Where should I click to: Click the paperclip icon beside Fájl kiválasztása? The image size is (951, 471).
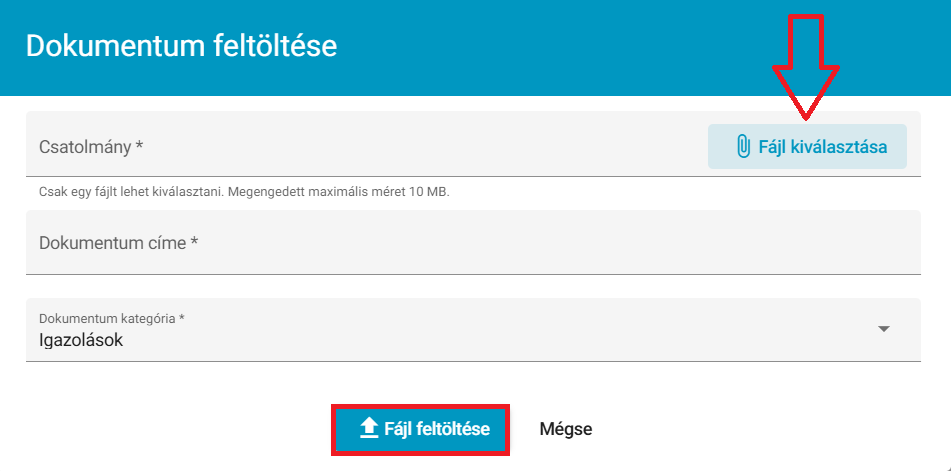pos(742,147)
